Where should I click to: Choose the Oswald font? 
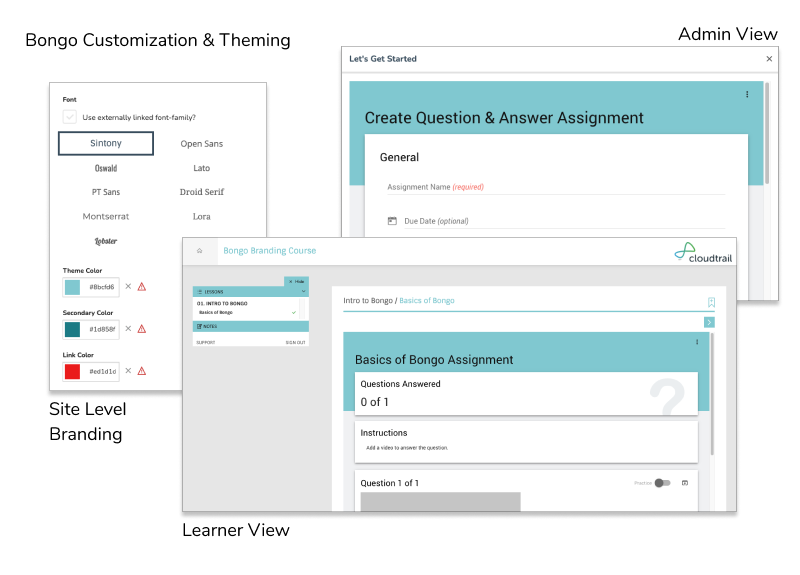[x=106, y=168]
